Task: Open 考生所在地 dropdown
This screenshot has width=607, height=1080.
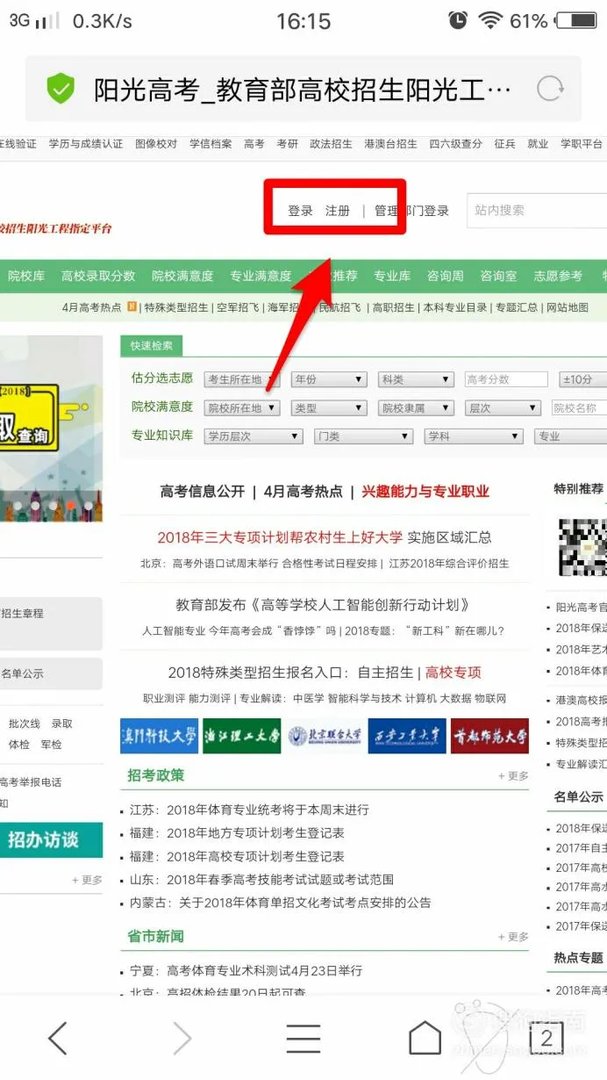Action: (x=242, y=380)
